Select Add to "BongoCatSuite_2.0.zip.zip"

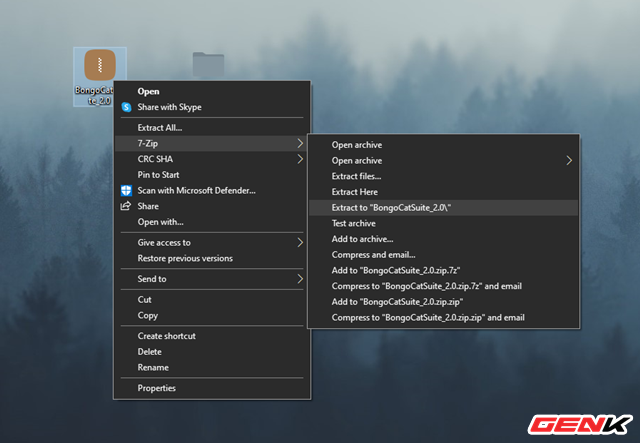[444, 302]
